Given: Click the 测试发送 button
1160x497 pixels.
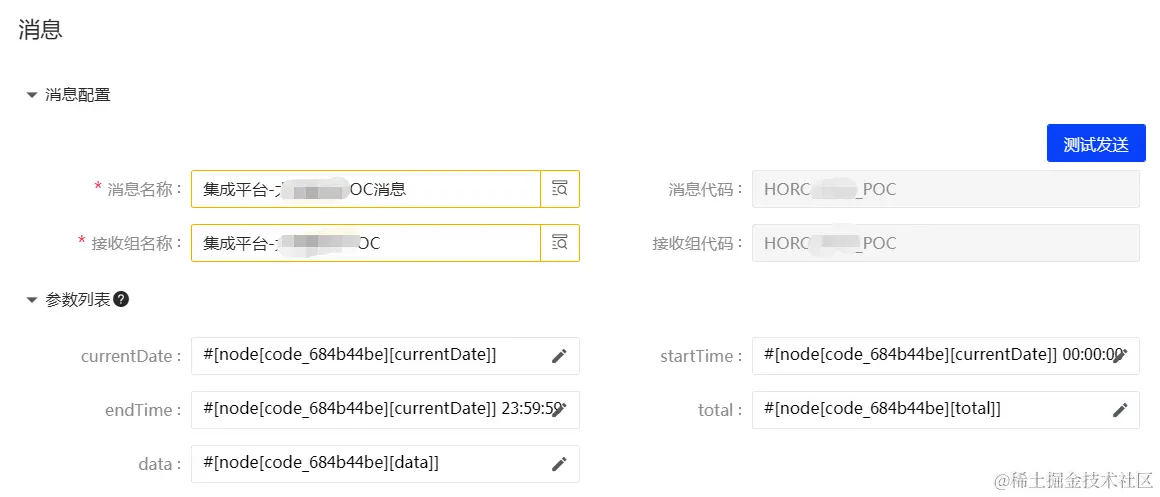Looking at the screenshot, I should 1096,143.
